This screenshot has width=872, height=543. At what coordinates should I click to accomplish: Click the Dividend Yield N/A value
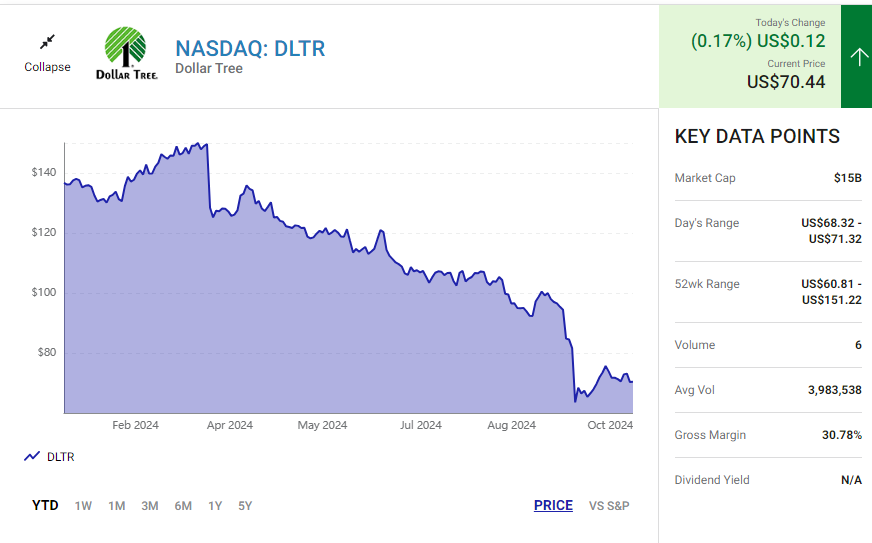(851, 480)
